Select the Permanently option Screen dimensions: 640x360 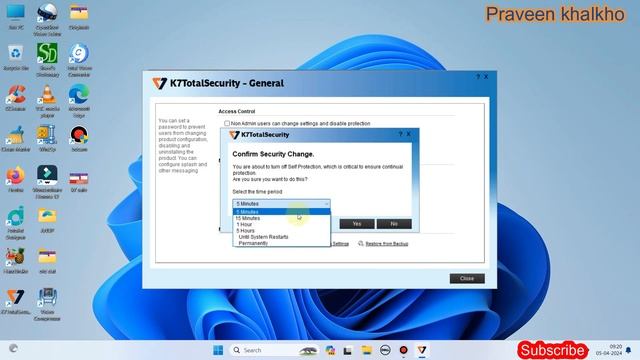coord(281,243)
